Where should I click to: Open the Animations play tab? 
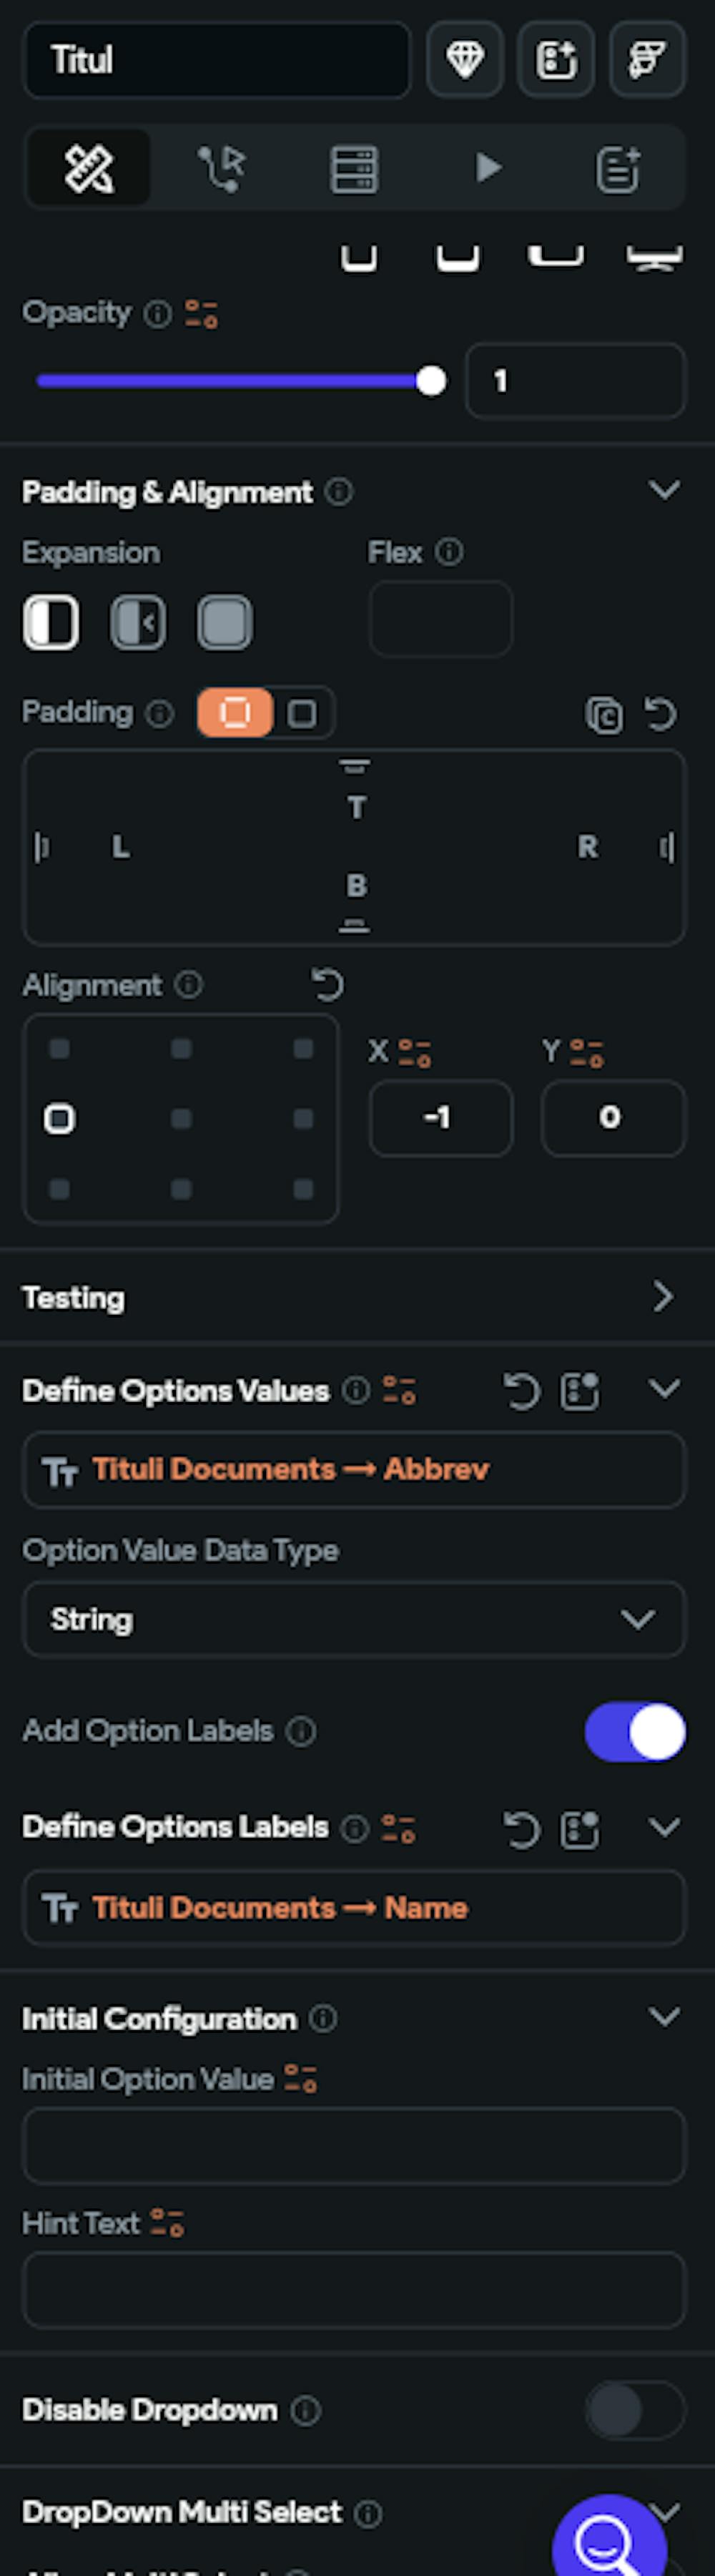pos(488,168)
